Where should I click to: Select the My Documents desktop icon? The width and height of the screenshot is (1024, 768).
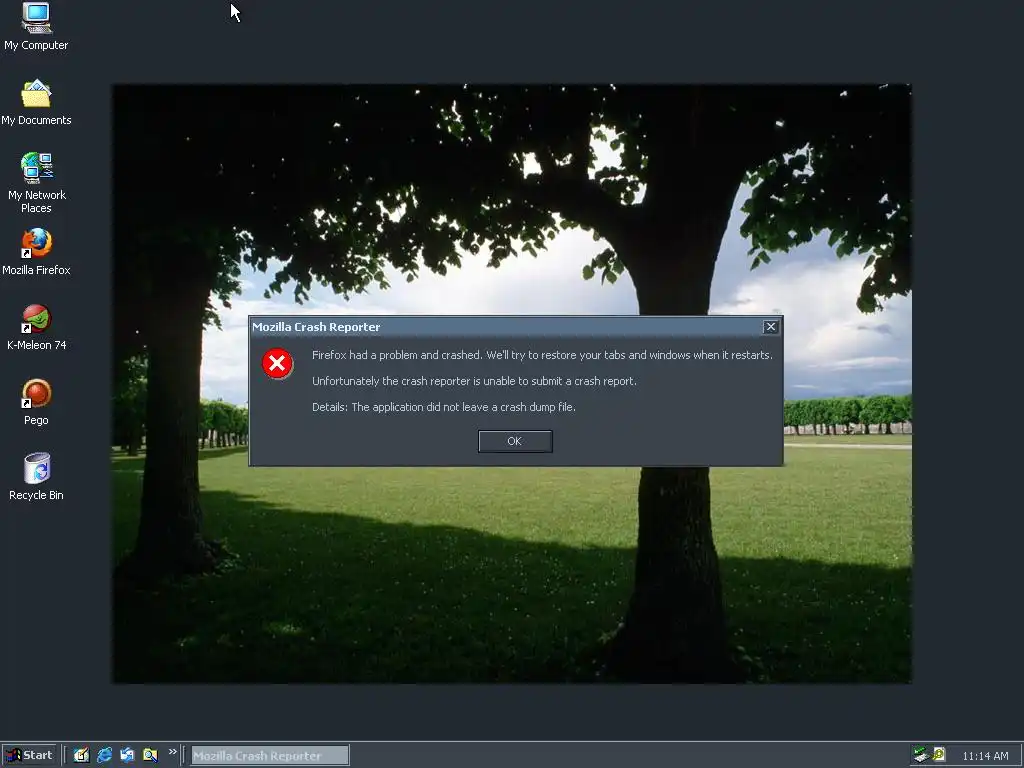[36, 103]
